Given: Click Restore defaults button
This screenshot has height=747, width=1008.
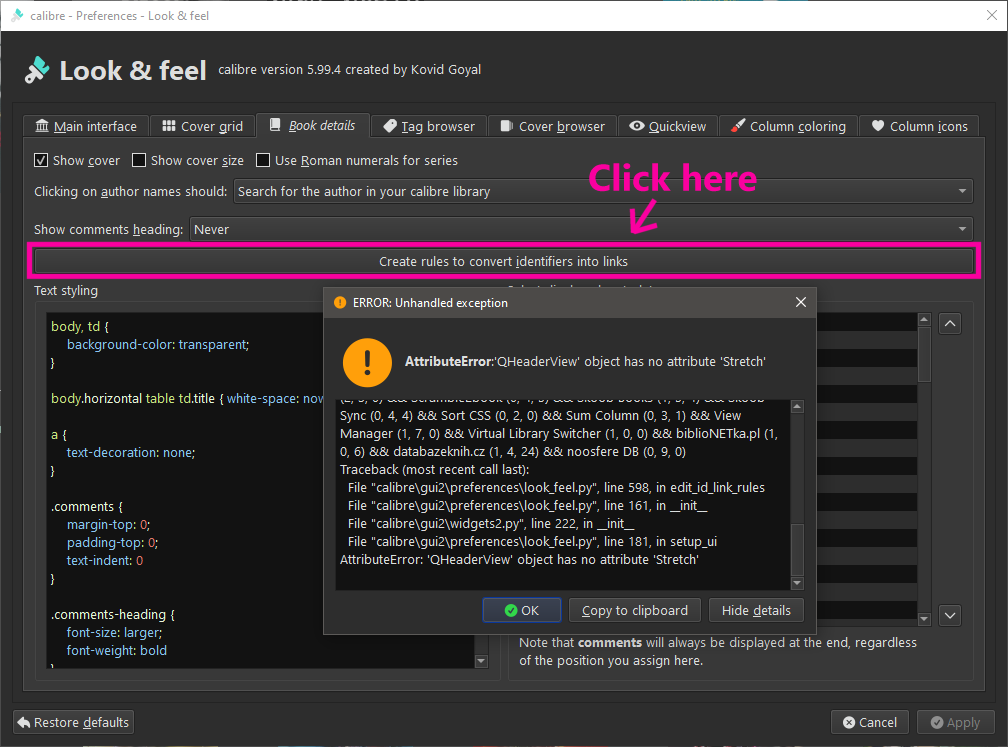Looking at the screenshot, I should [x=73, y=723].
